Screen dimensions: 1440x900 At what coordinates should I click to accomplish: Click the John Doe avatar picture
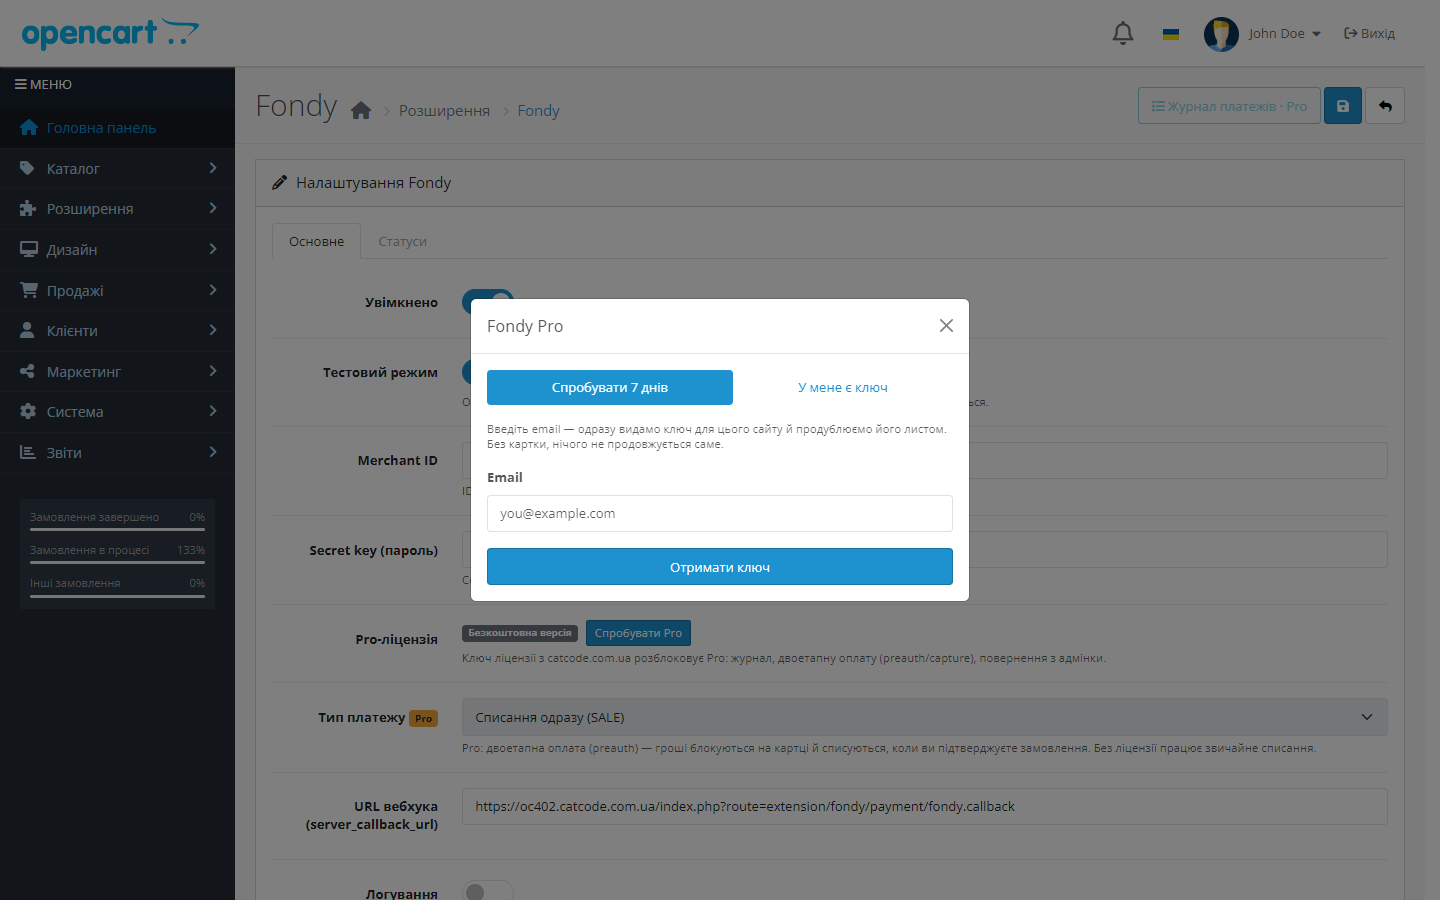pos(1221,34)
